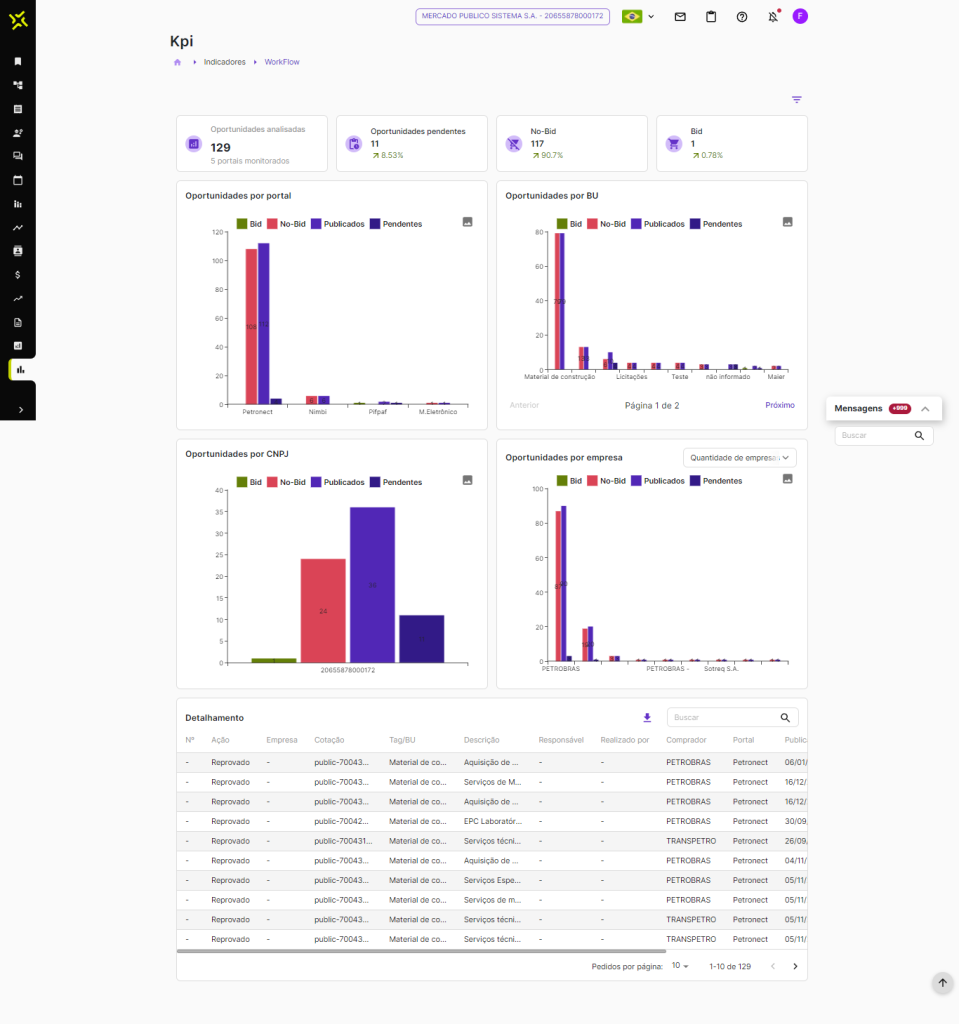Go to Indicadores in the breadcrumb

tap(224, 62)
